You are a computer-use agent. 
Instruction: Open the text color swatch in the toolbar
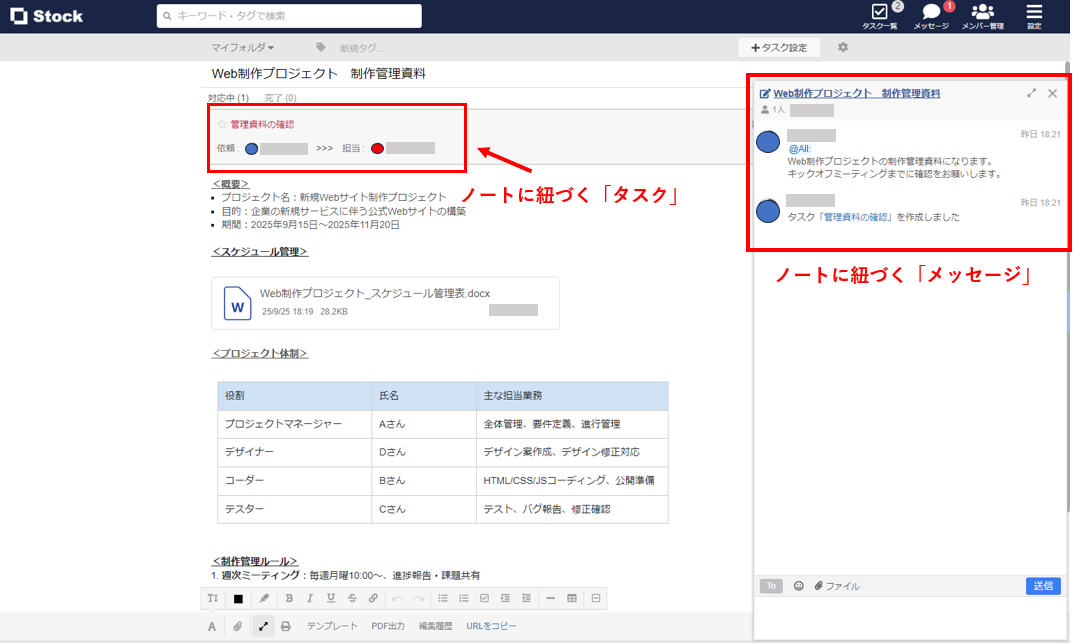[238, 598]
